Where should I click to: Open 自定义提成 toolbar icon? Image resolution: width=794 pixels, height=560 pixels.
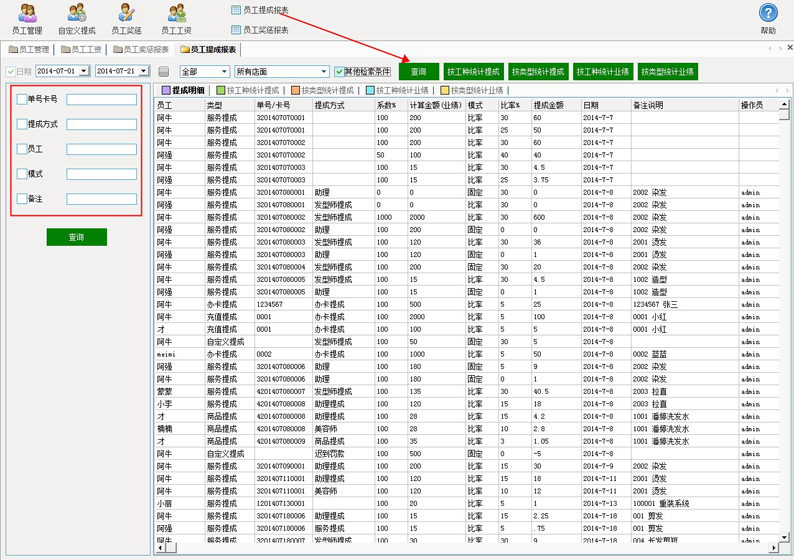coord(77,19)
